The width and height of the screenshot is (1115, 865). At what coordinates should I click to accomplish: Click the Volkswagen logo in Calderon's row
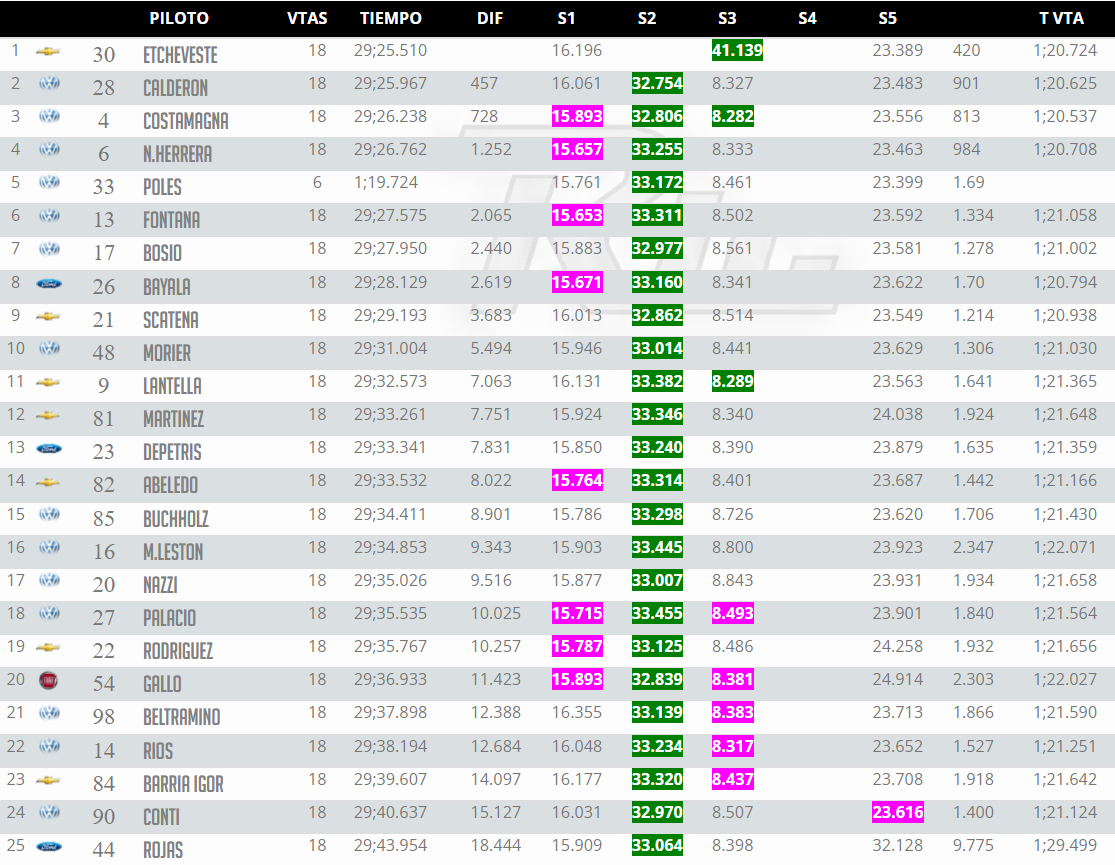click(x=48, y=84)
